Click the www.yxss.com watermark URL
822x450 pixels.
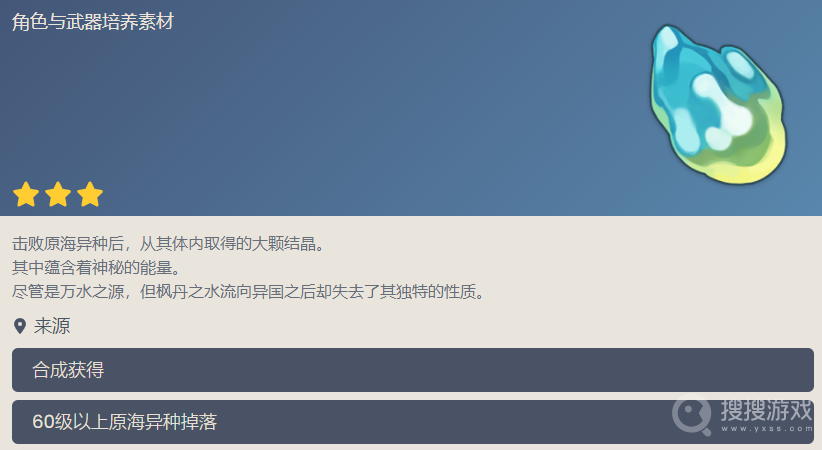pyautogui.click(x=766, y=429)
